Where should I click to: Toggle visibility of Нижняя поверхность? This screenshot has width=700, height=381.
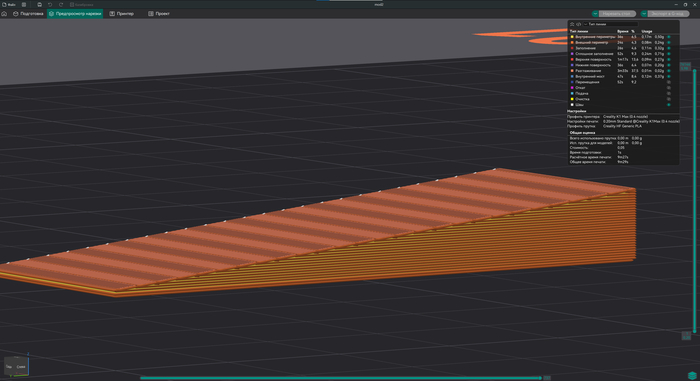coord(669,65)
